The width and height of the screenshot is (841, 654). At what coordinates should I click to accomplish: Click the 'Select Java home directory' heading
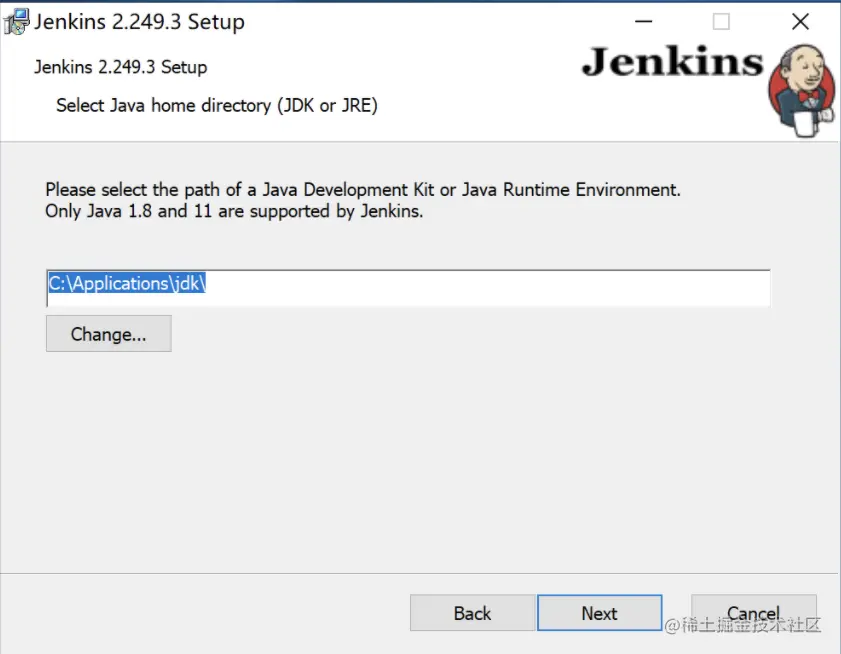217,105
